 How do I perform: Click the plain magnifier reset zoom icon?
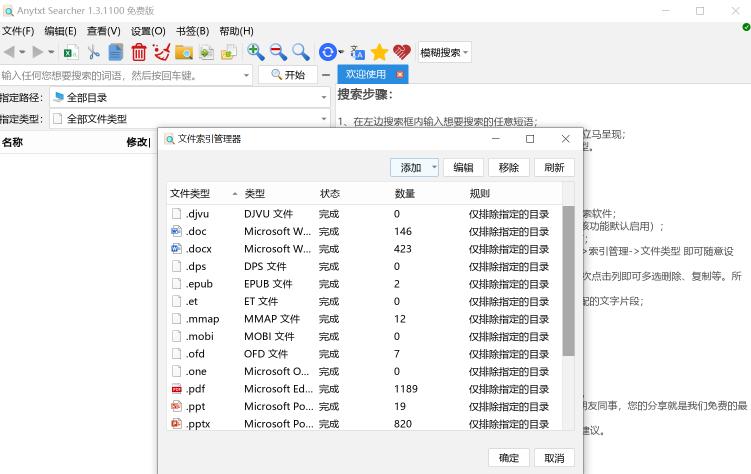coord(301,52)
